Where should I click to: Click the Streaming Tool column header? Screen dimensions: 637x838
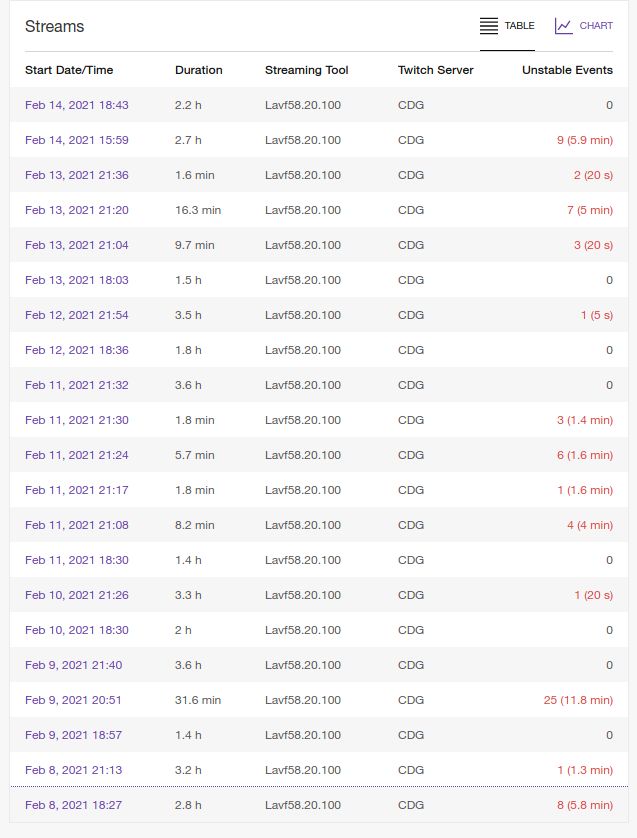pos(306,70)
